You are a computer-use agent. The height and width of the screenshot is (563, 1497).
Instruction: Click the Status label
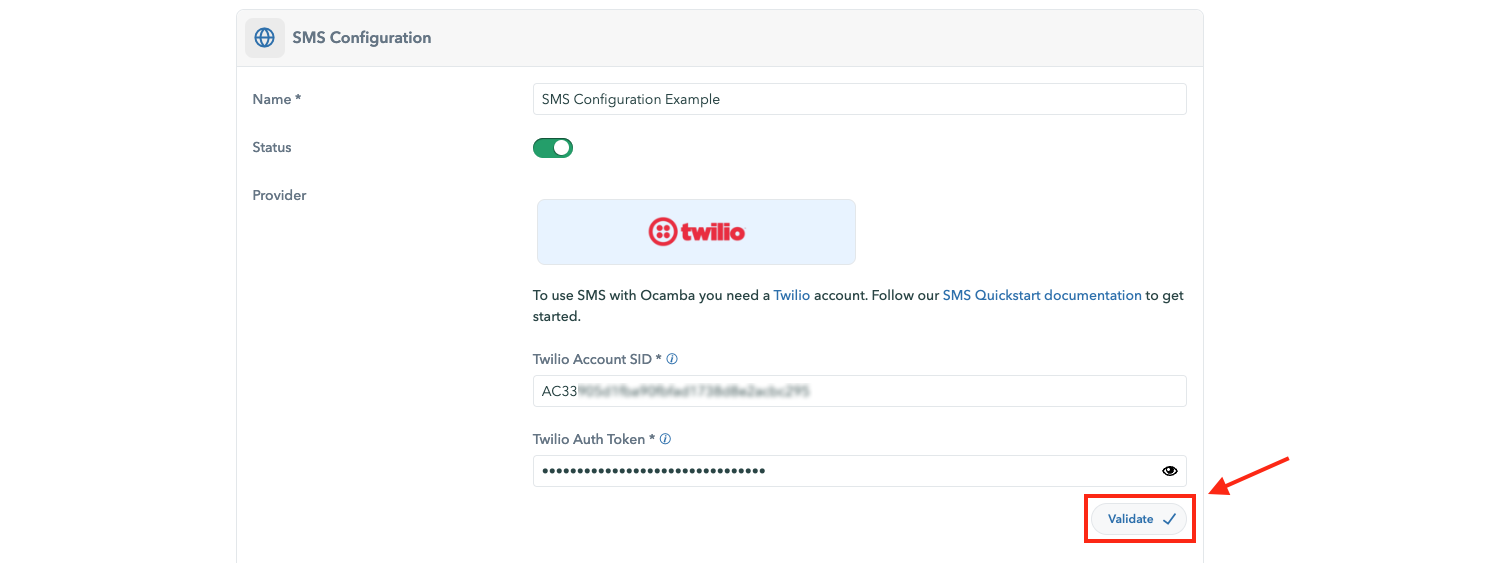pyautogui.click(x=272, y=147)
